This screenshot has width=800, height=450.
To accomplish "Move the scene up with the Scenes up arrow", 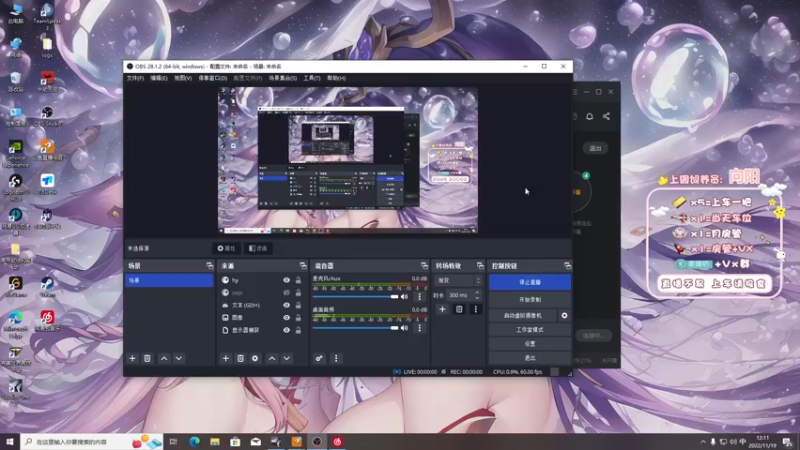I will click(164, 359).
